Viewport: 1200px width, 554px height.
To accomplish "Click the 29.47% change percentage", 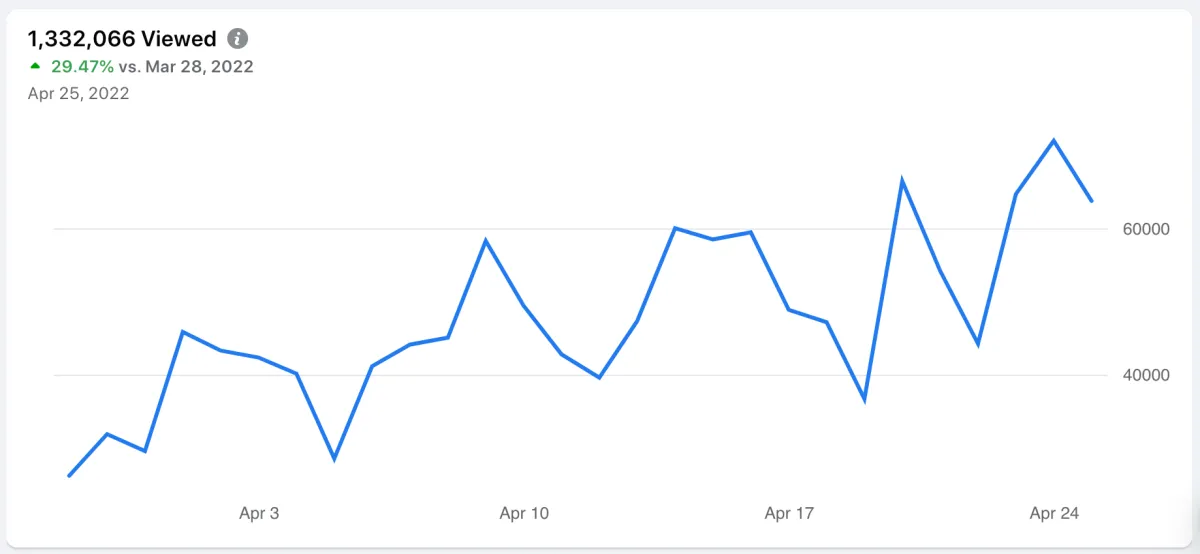I will (82, 67).
